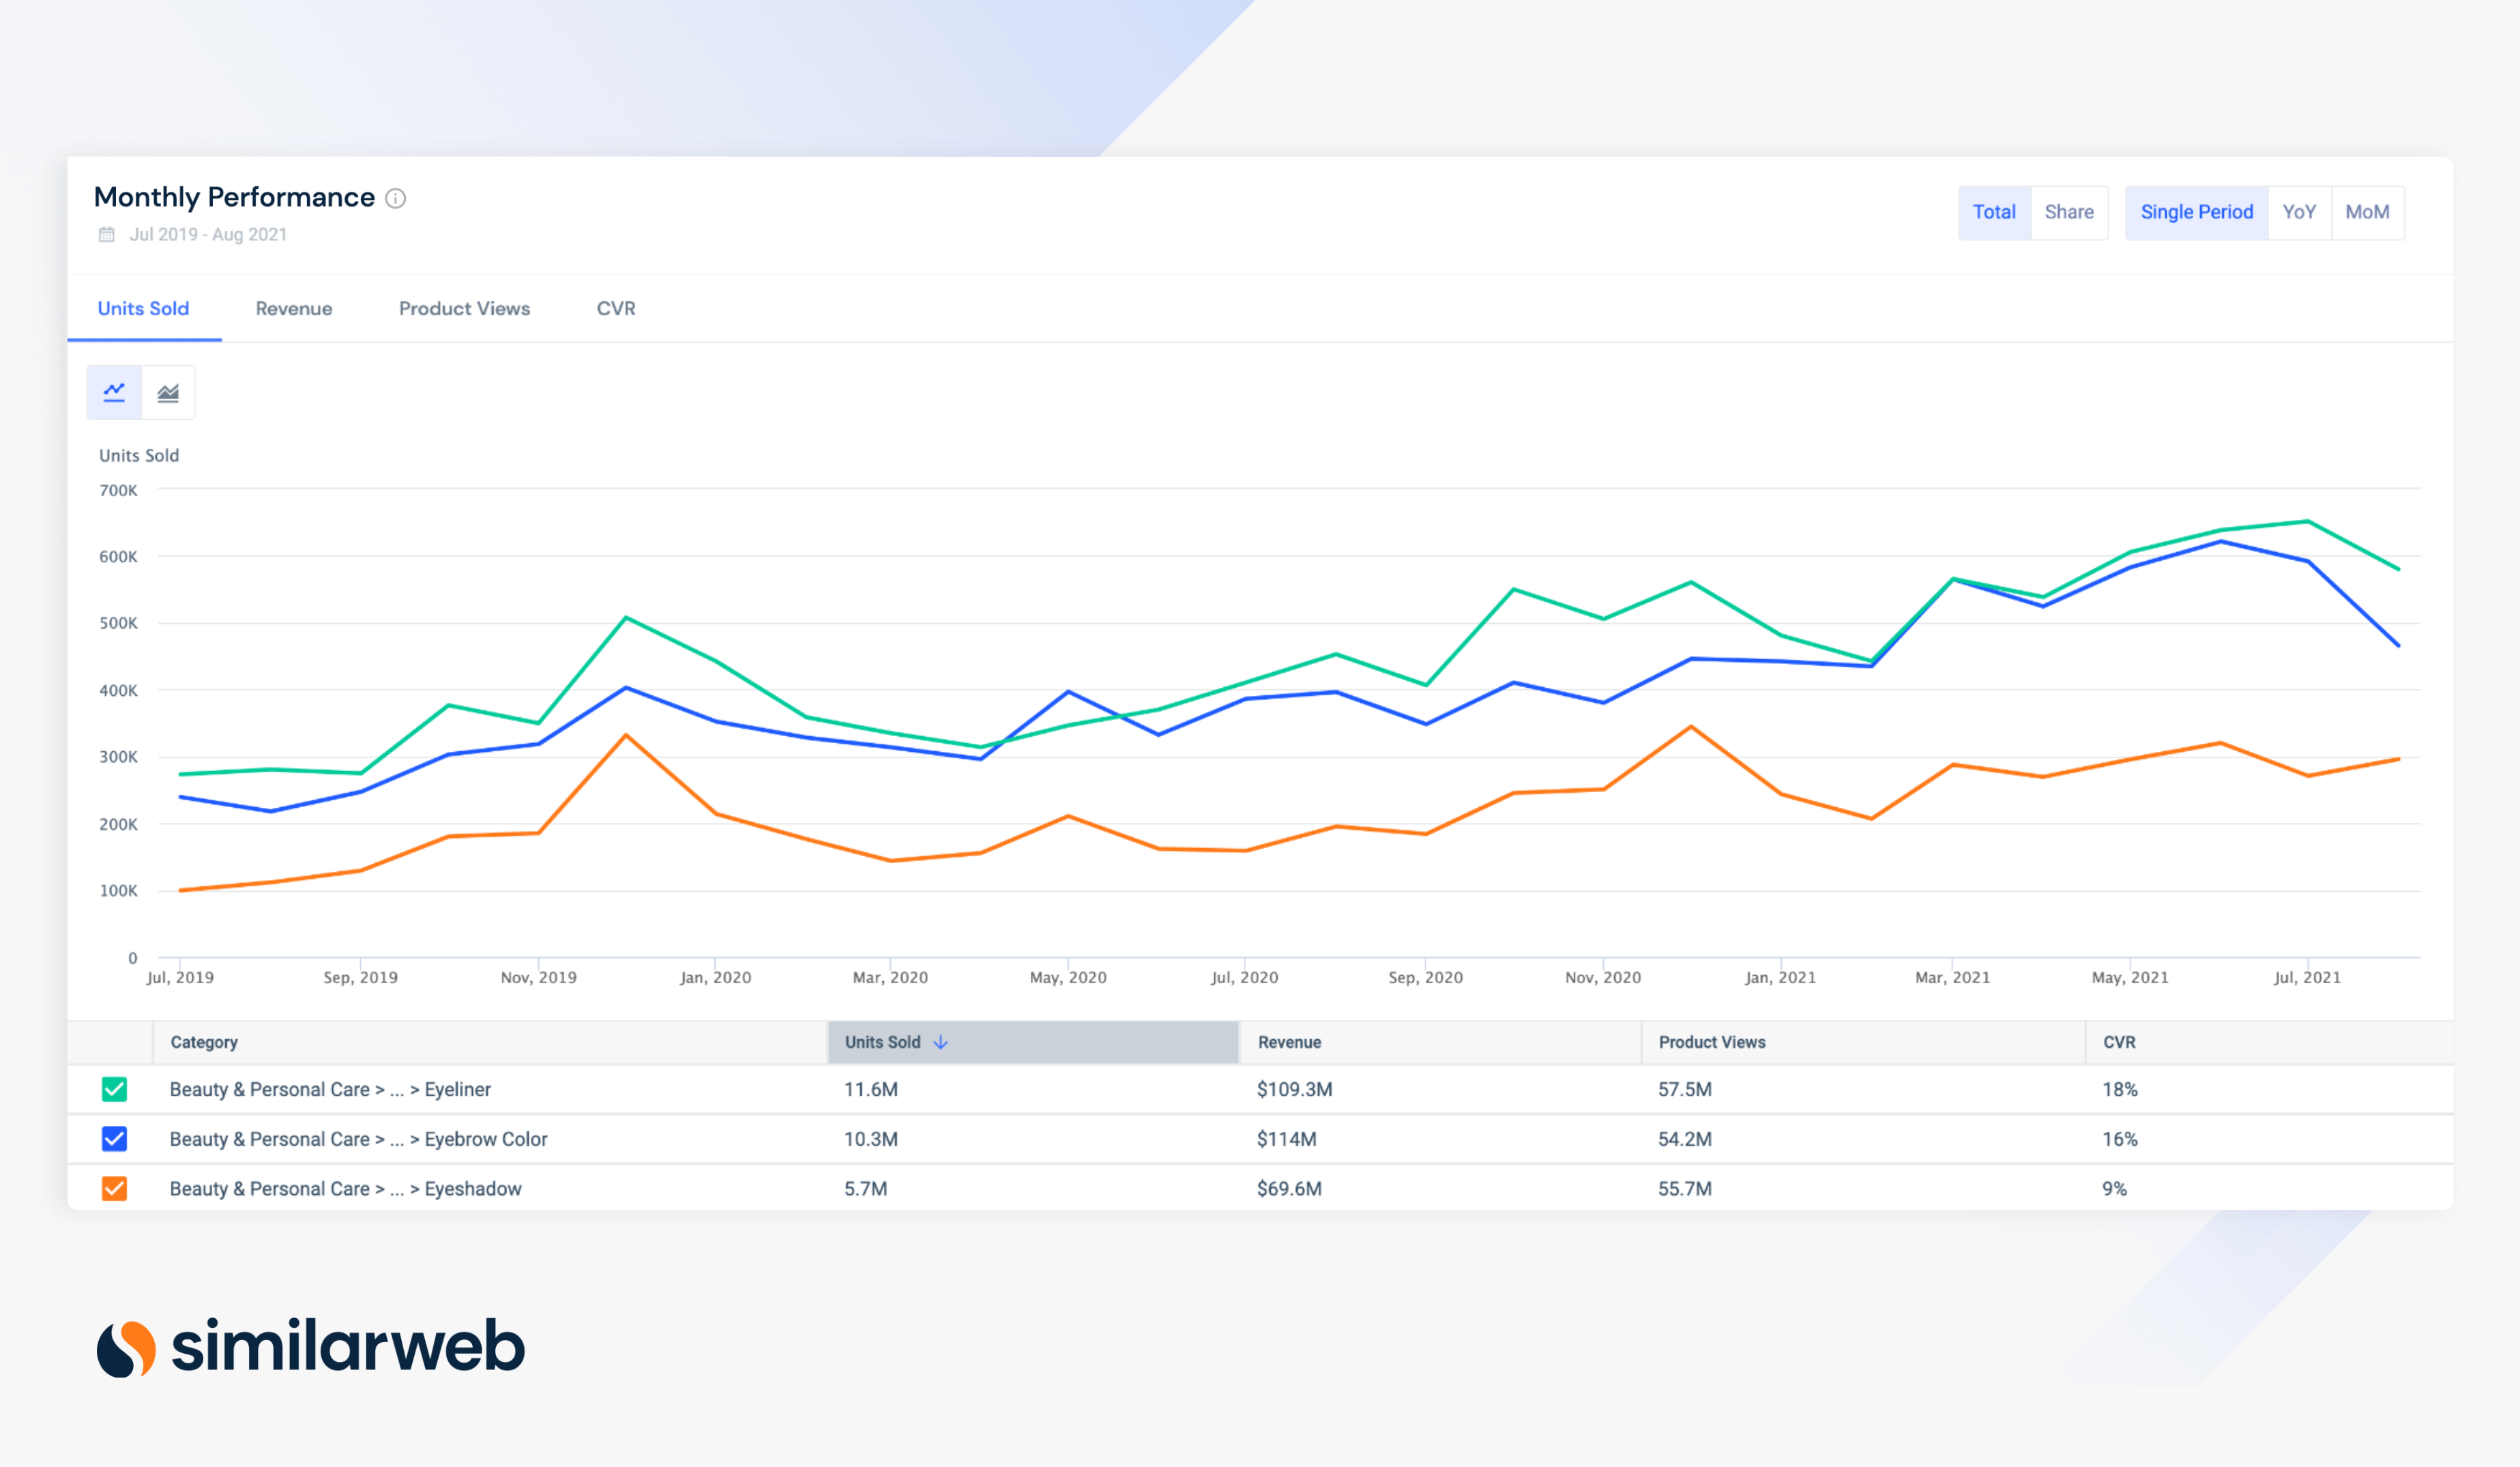Click the $109.3M revenue value
This screenshot has width=2520, height=1467.
point(1294,1089)
